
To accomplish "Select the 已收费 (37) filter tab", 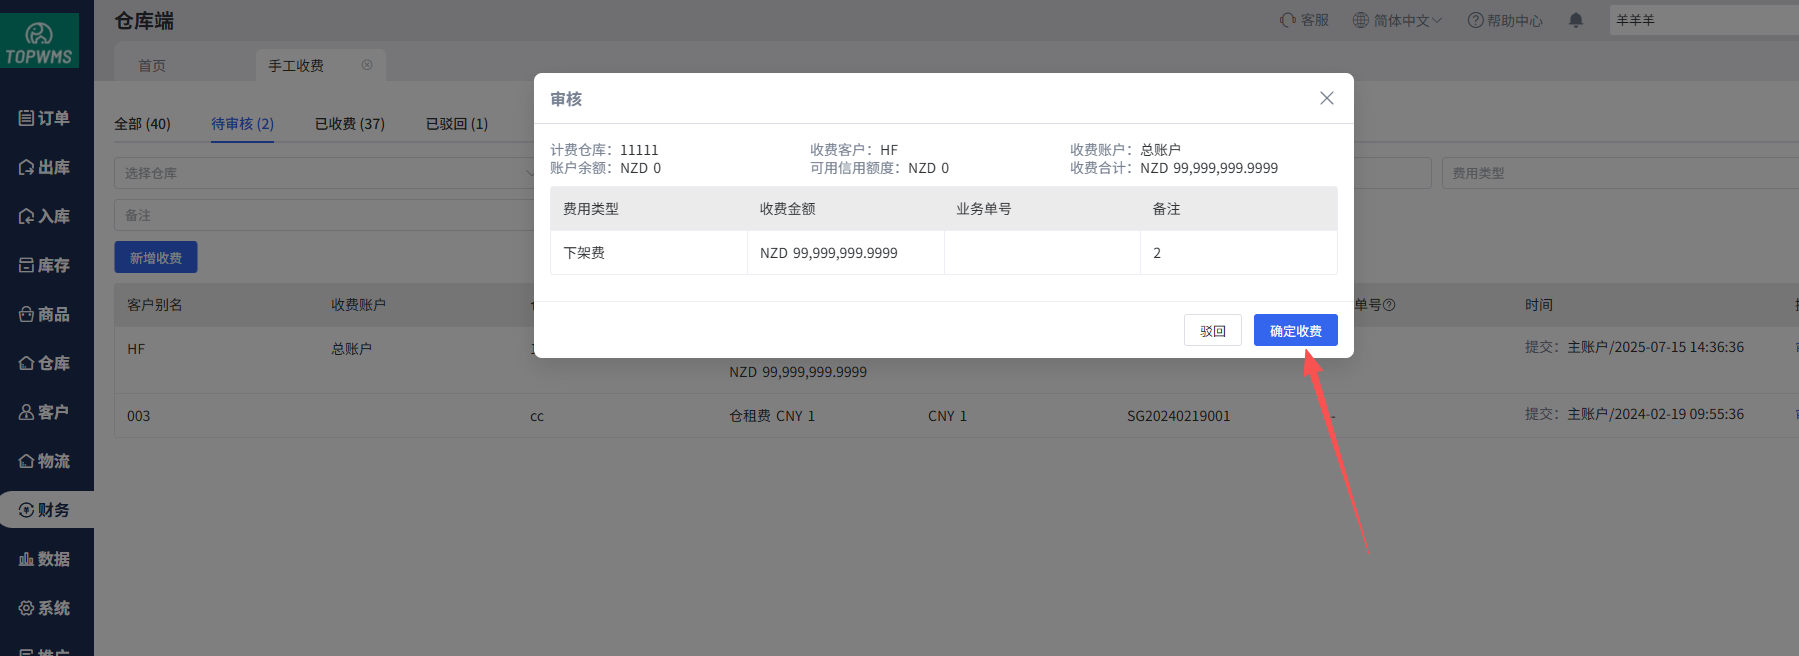I will pyautogui.click(x=350, y=124).
